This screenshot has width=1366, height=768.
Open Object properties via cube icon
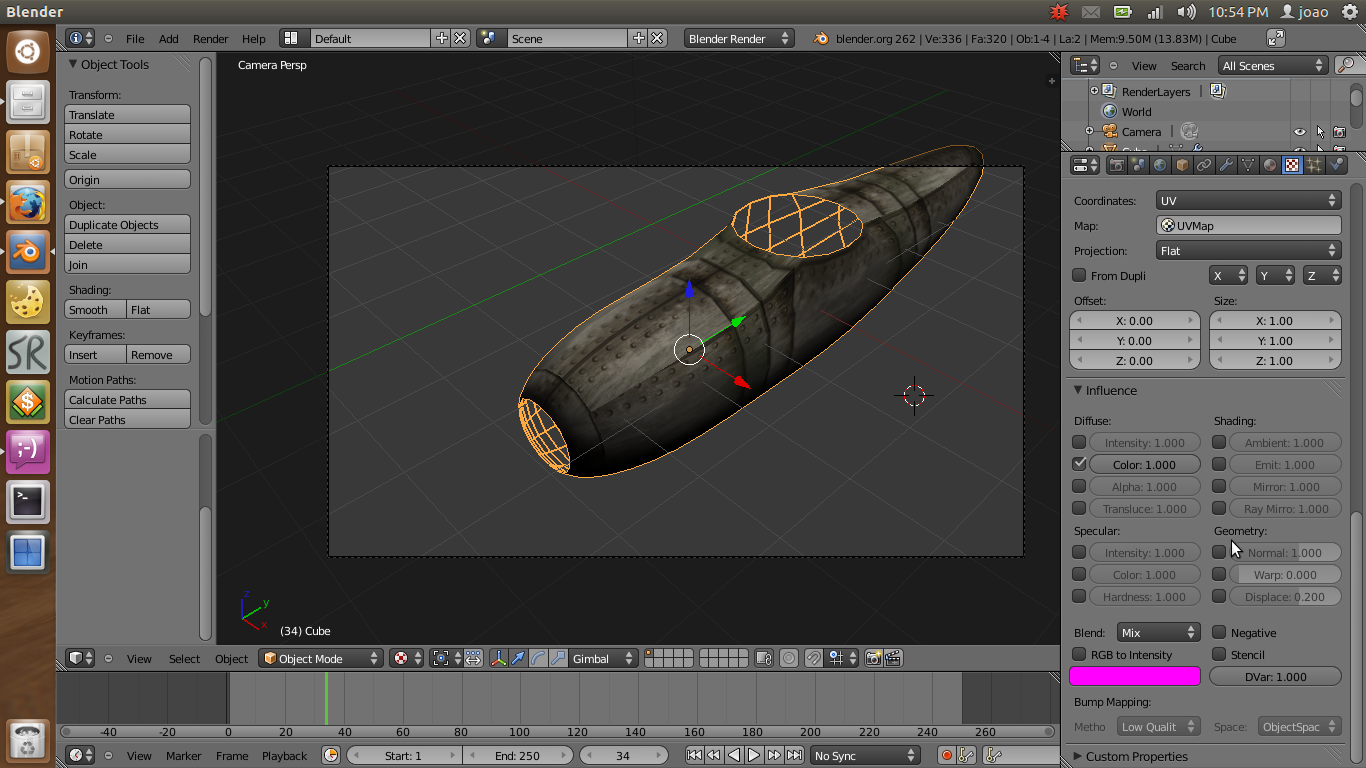click(1182, 164)
